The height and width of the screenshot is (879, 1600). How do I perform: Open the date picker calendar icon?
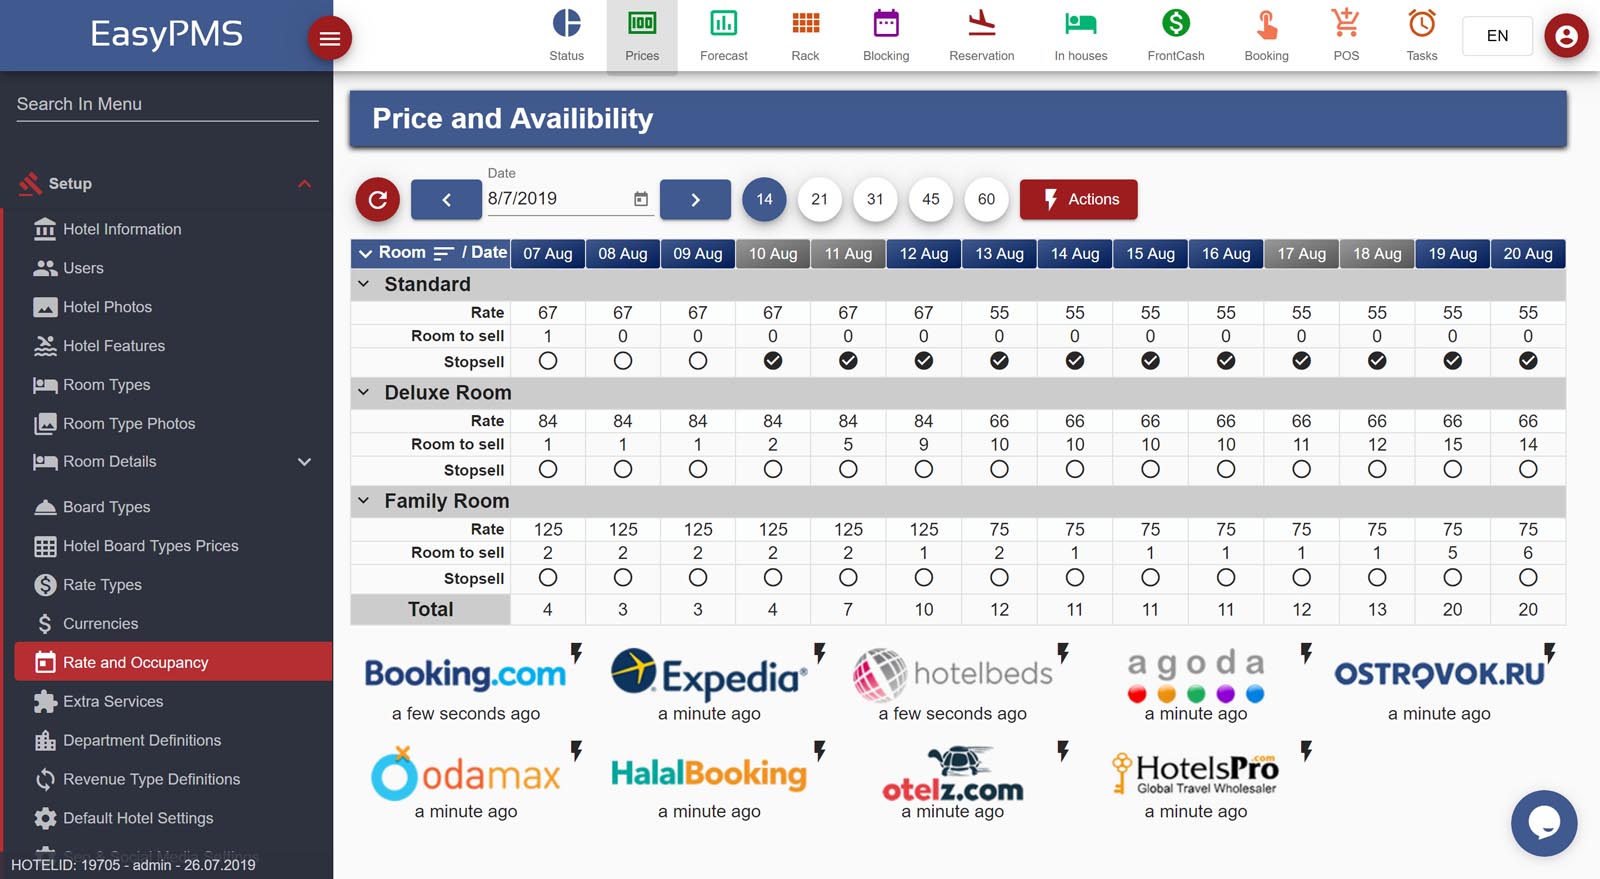click(x=641, y=199)
